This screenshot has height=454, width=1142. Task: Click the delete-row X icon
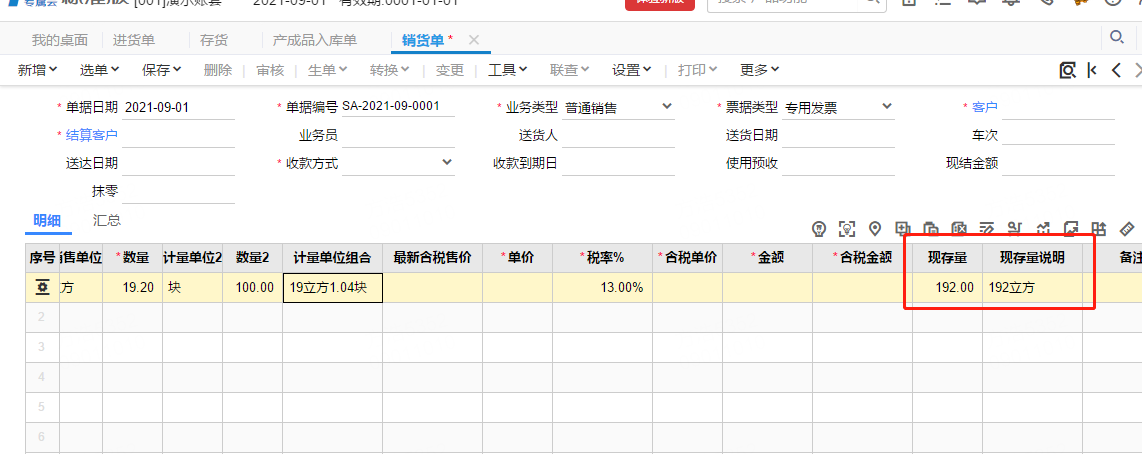click(x=959, y=229)
